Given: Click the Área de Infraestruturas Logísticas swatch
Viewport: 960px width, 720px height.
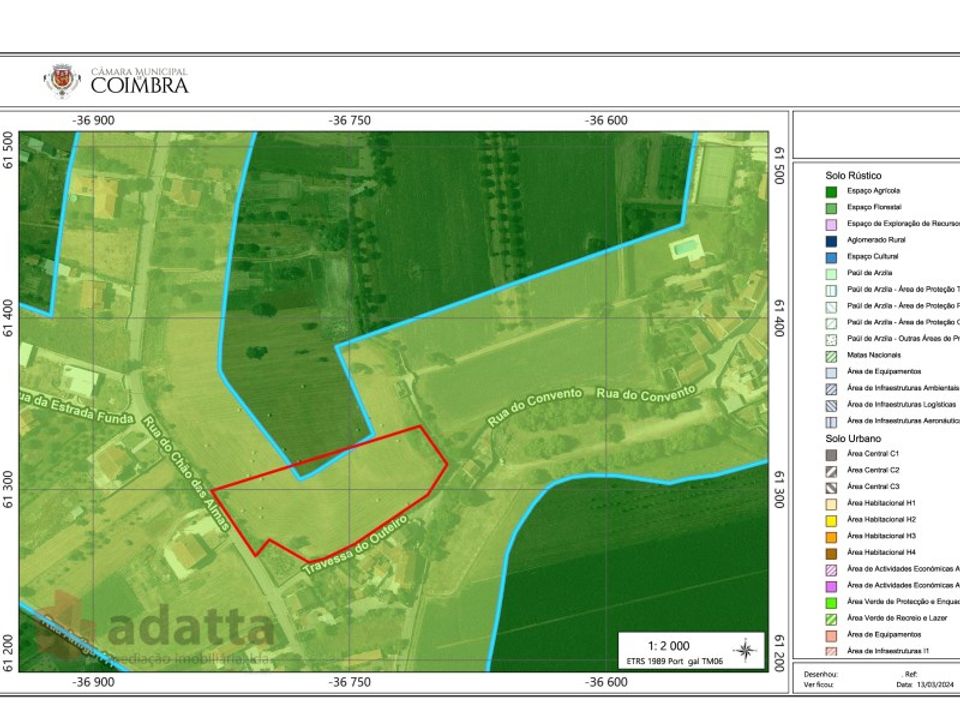Looking at the screenshot, I should [x=831, y=405].
